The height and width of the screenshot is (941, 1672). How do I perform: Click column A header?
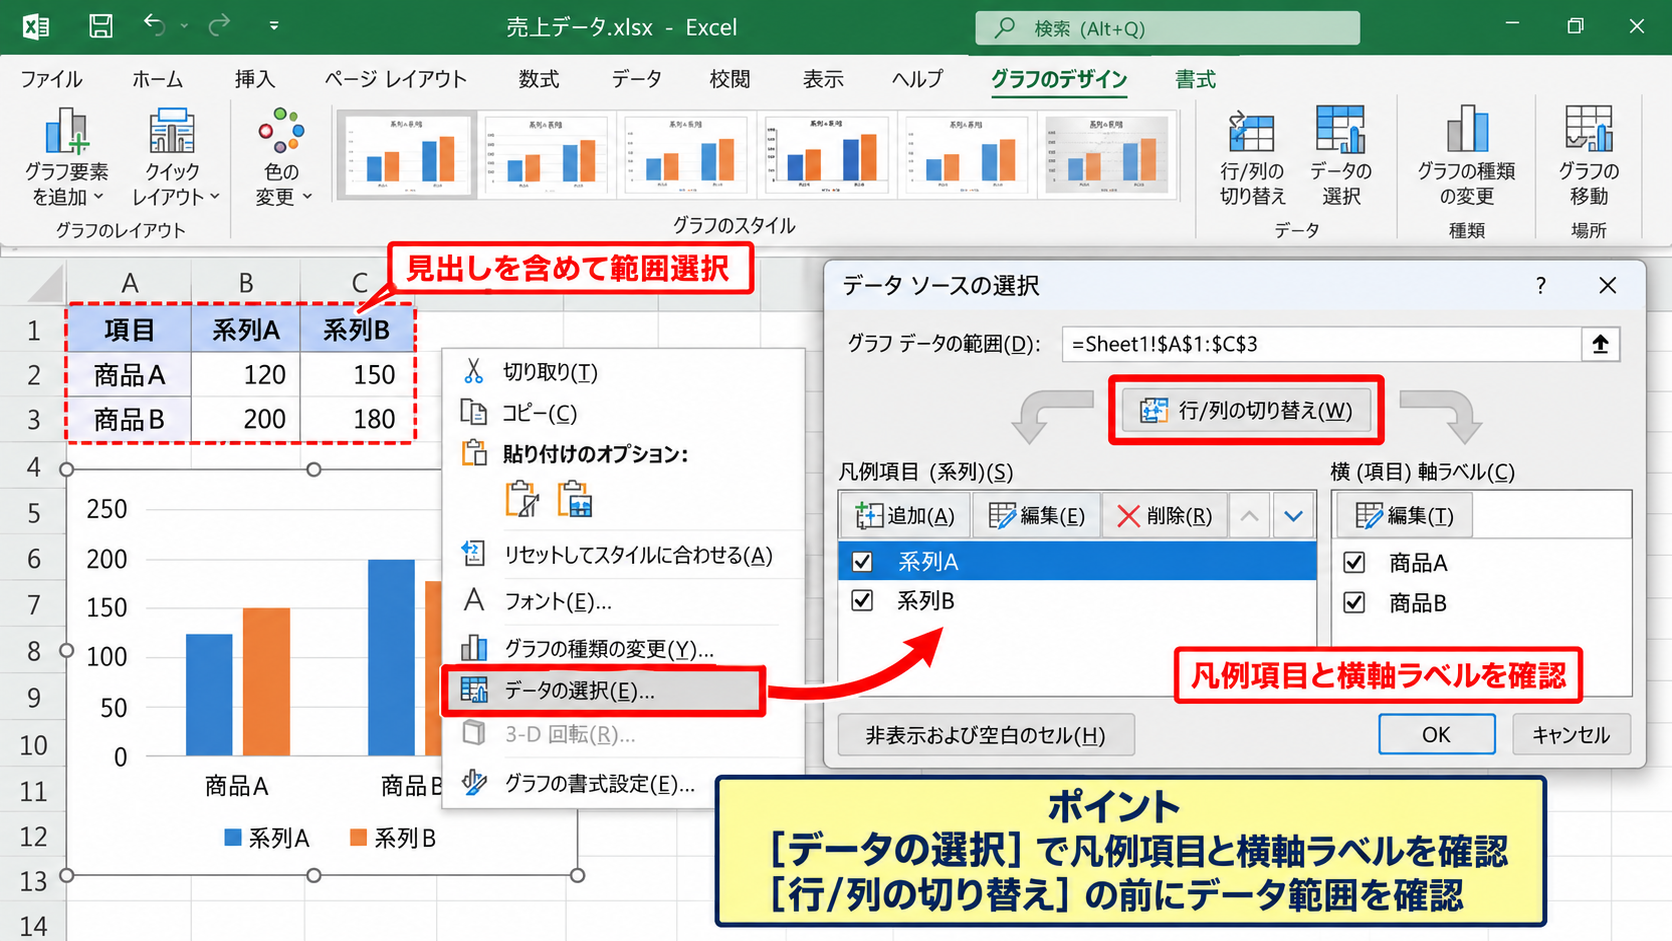click(130, 284)
